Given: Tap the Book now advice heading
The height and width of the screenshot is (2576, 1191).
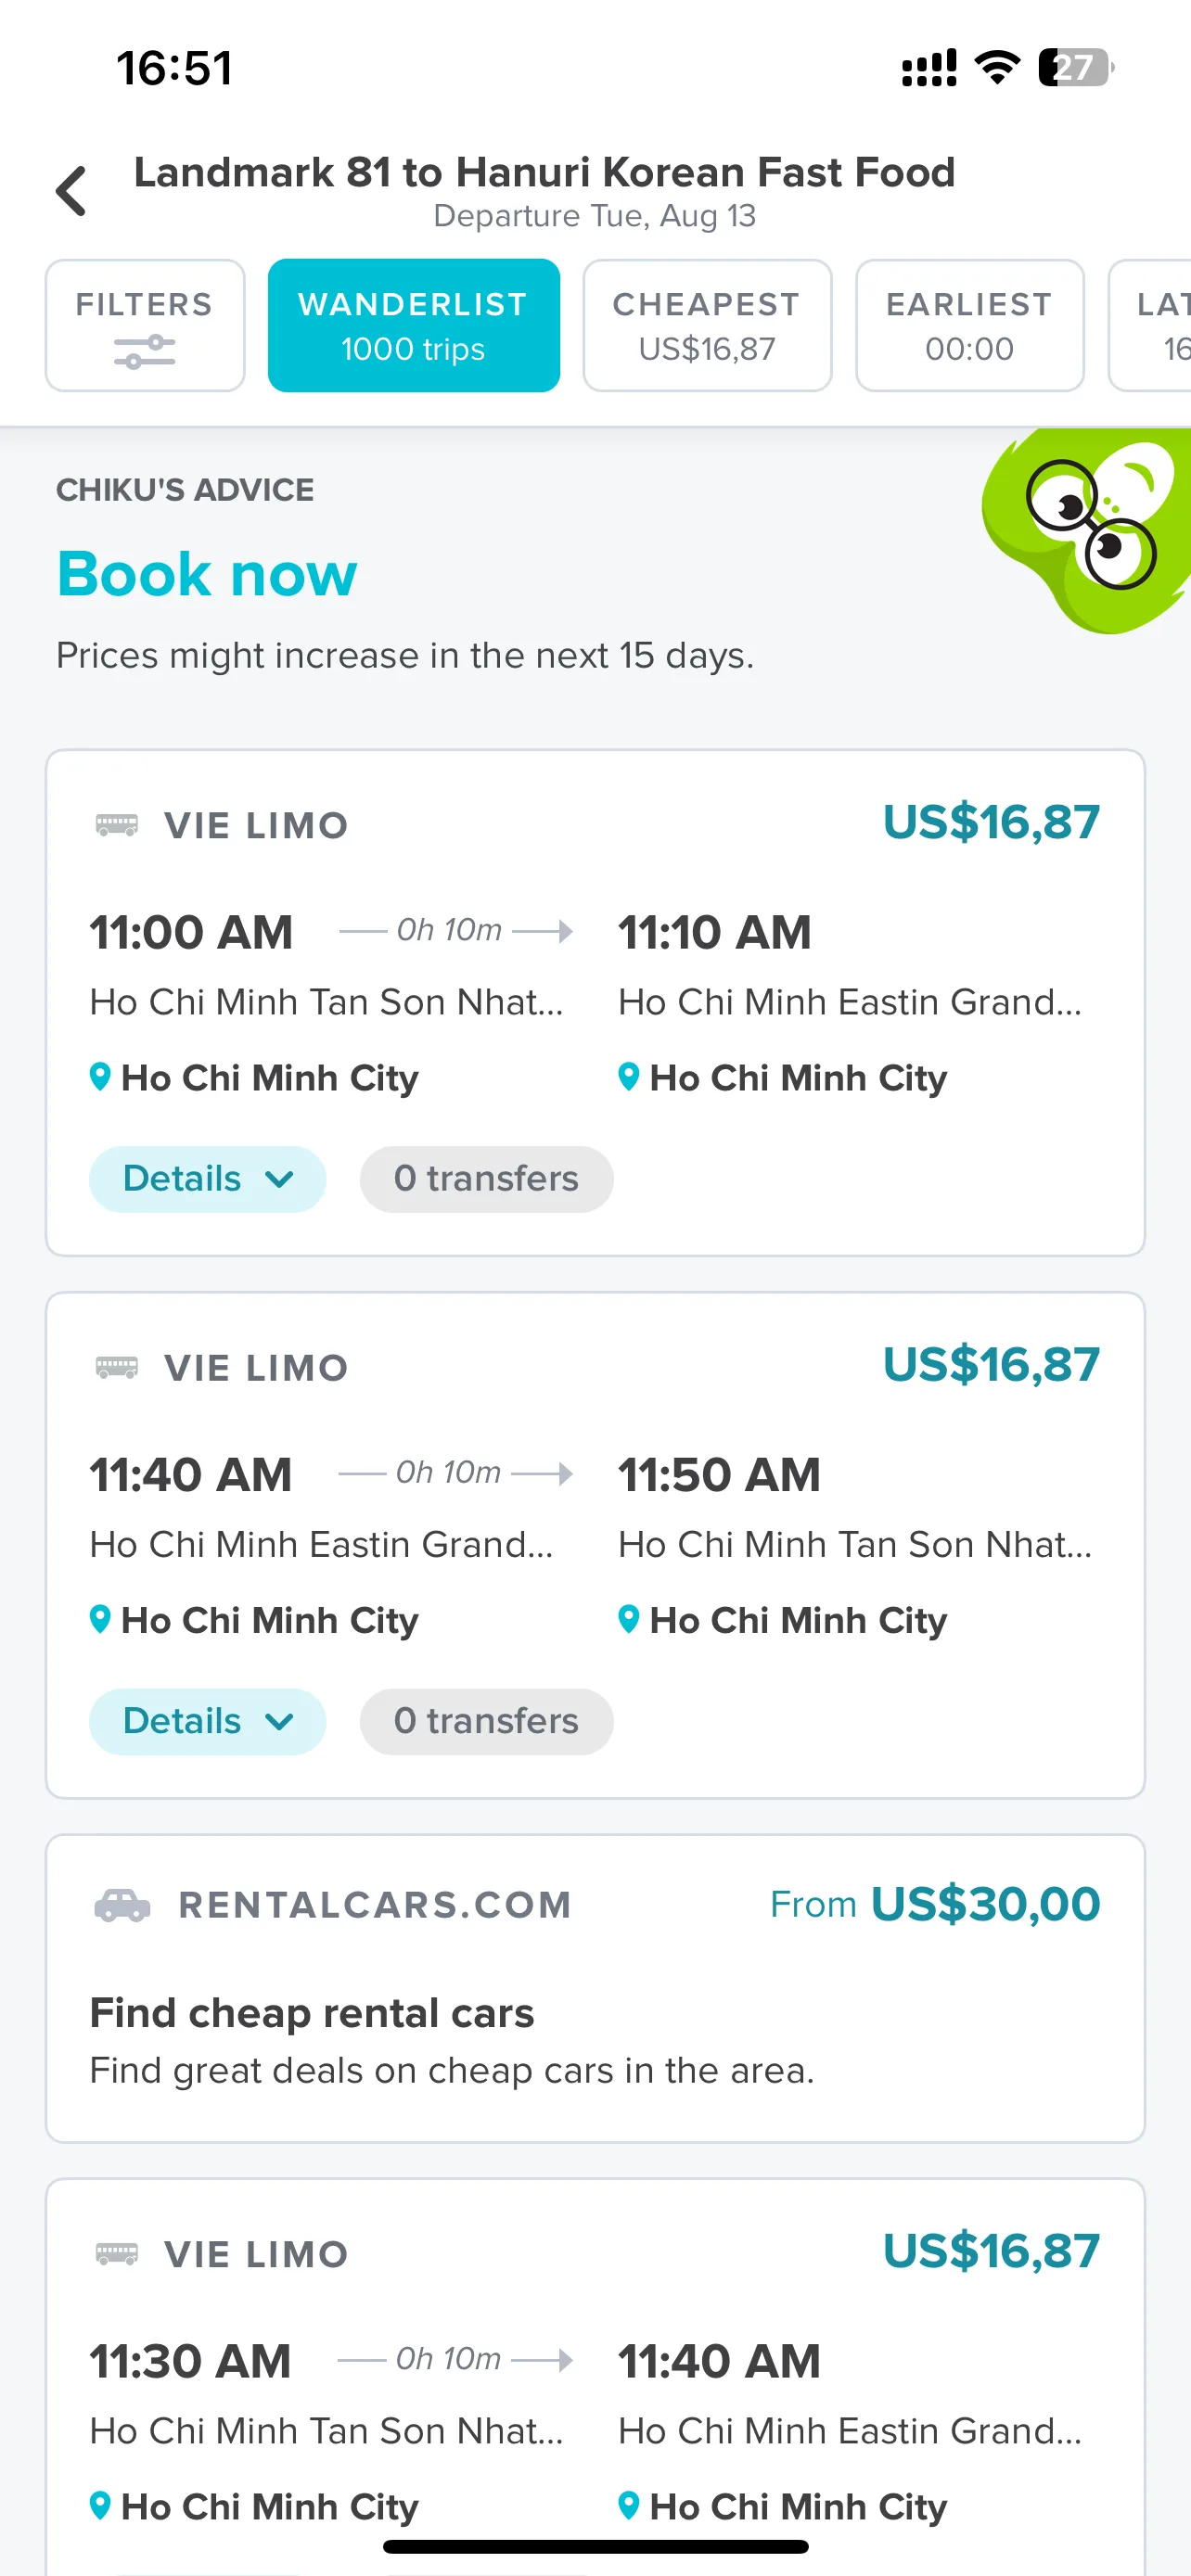Looking at the screenshot, I should pos(207,574).
